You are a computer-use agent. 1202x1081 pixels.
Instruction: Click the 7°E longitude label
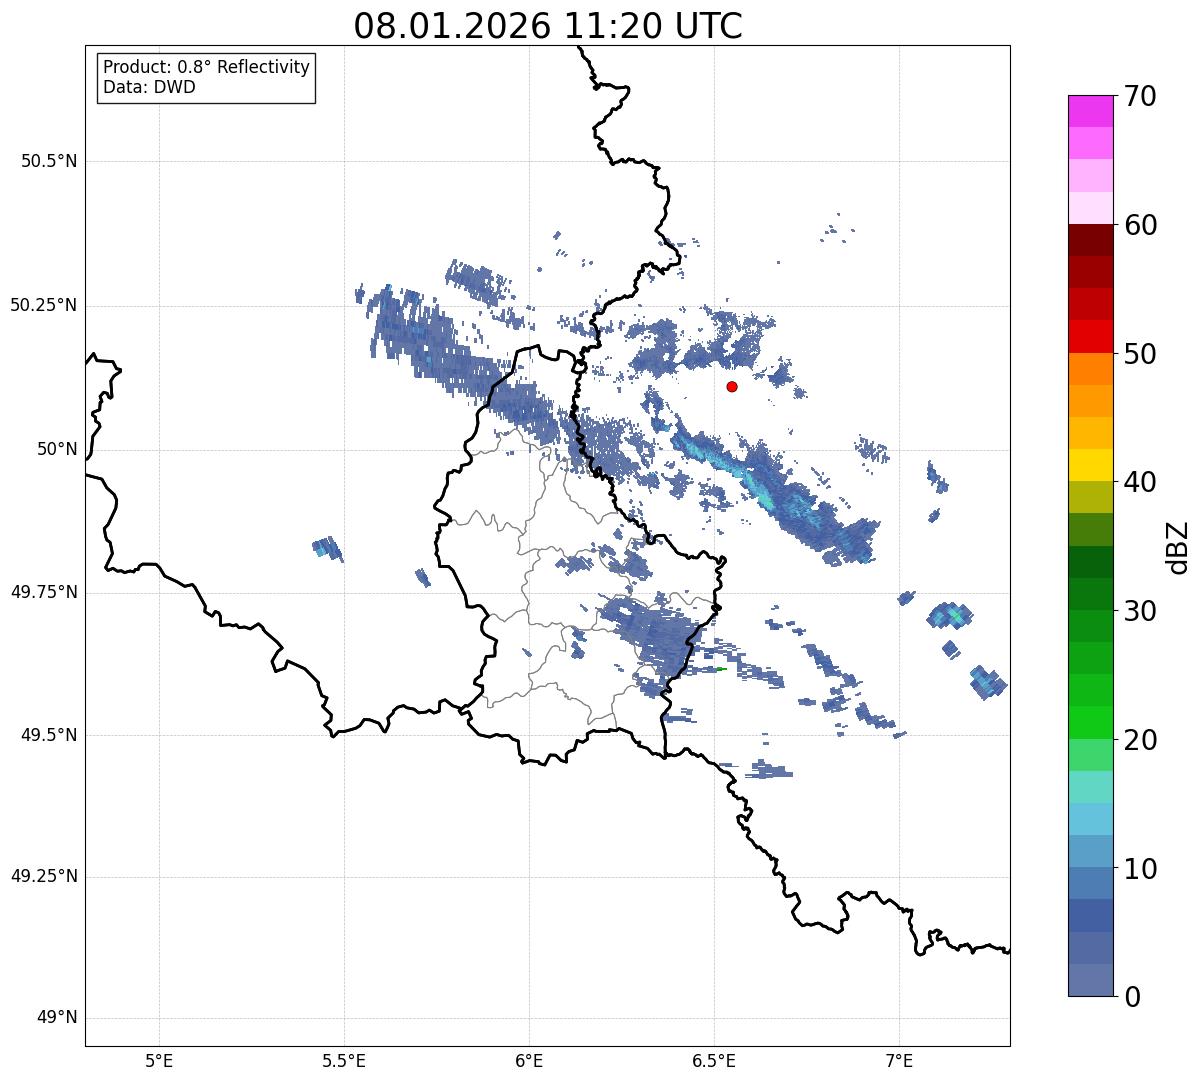(x=899, y=1061)
